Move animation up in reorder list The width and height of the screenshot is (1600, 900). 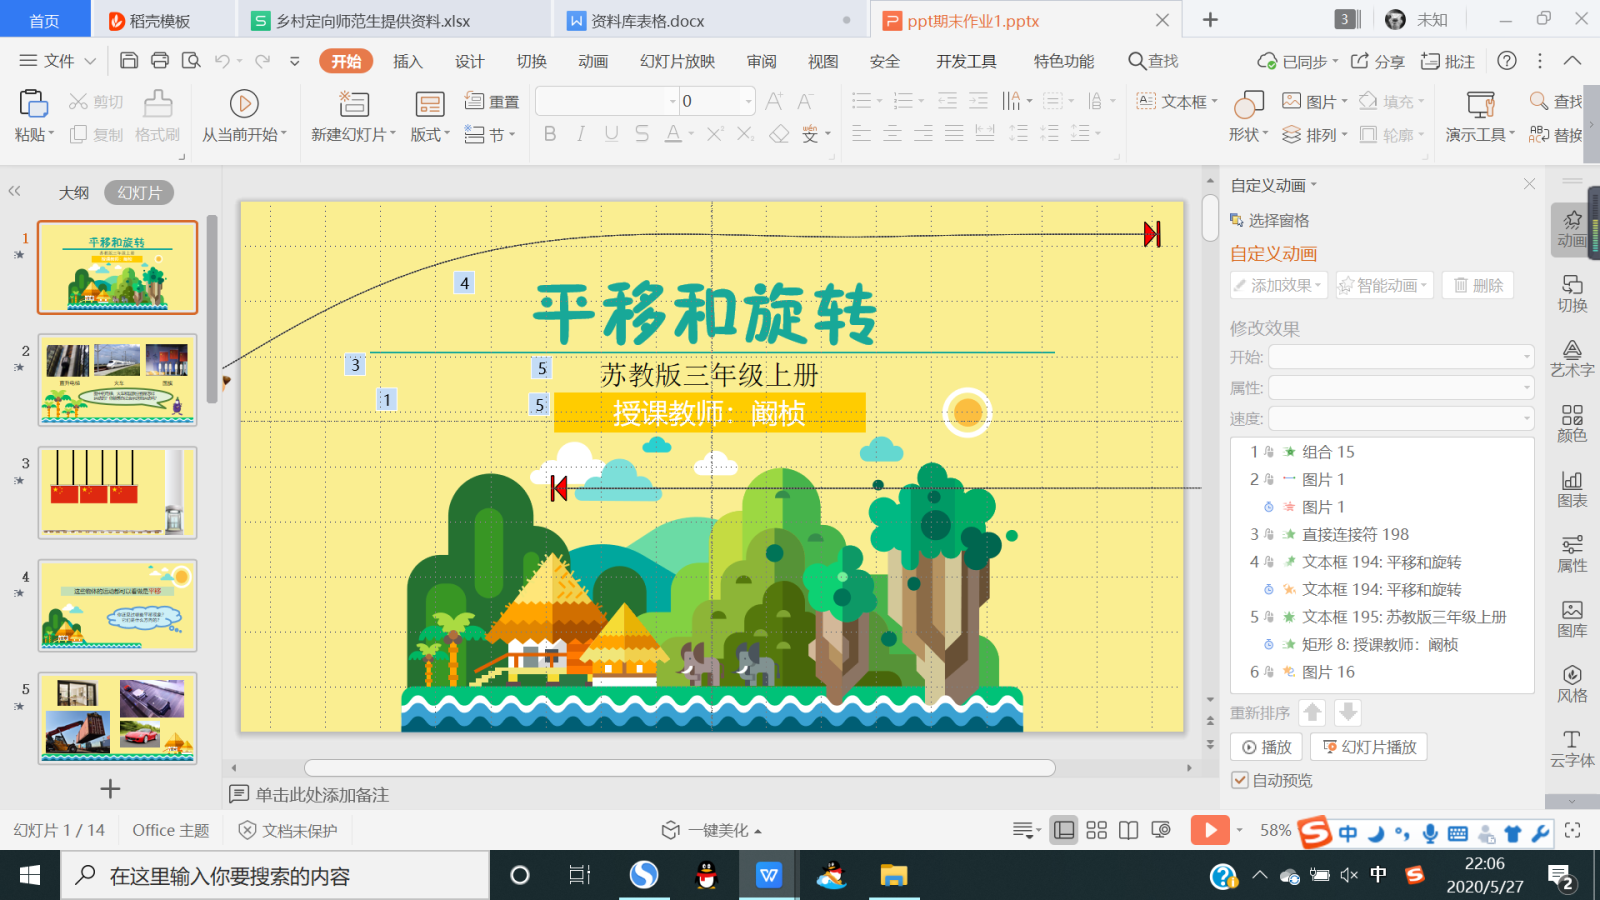(1313, 713)
